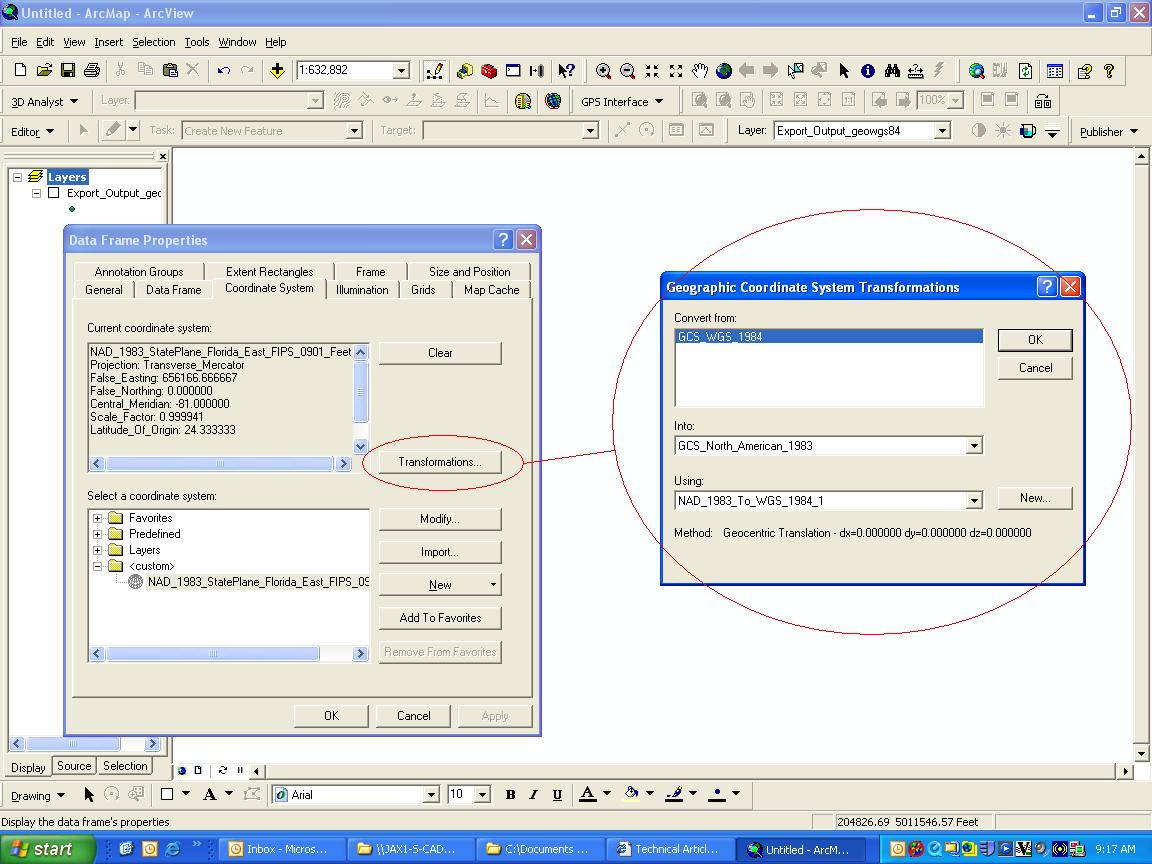Open a map document with Open icon
The height and width of the screenshot is (864, 1152).
tap(44, 71)
